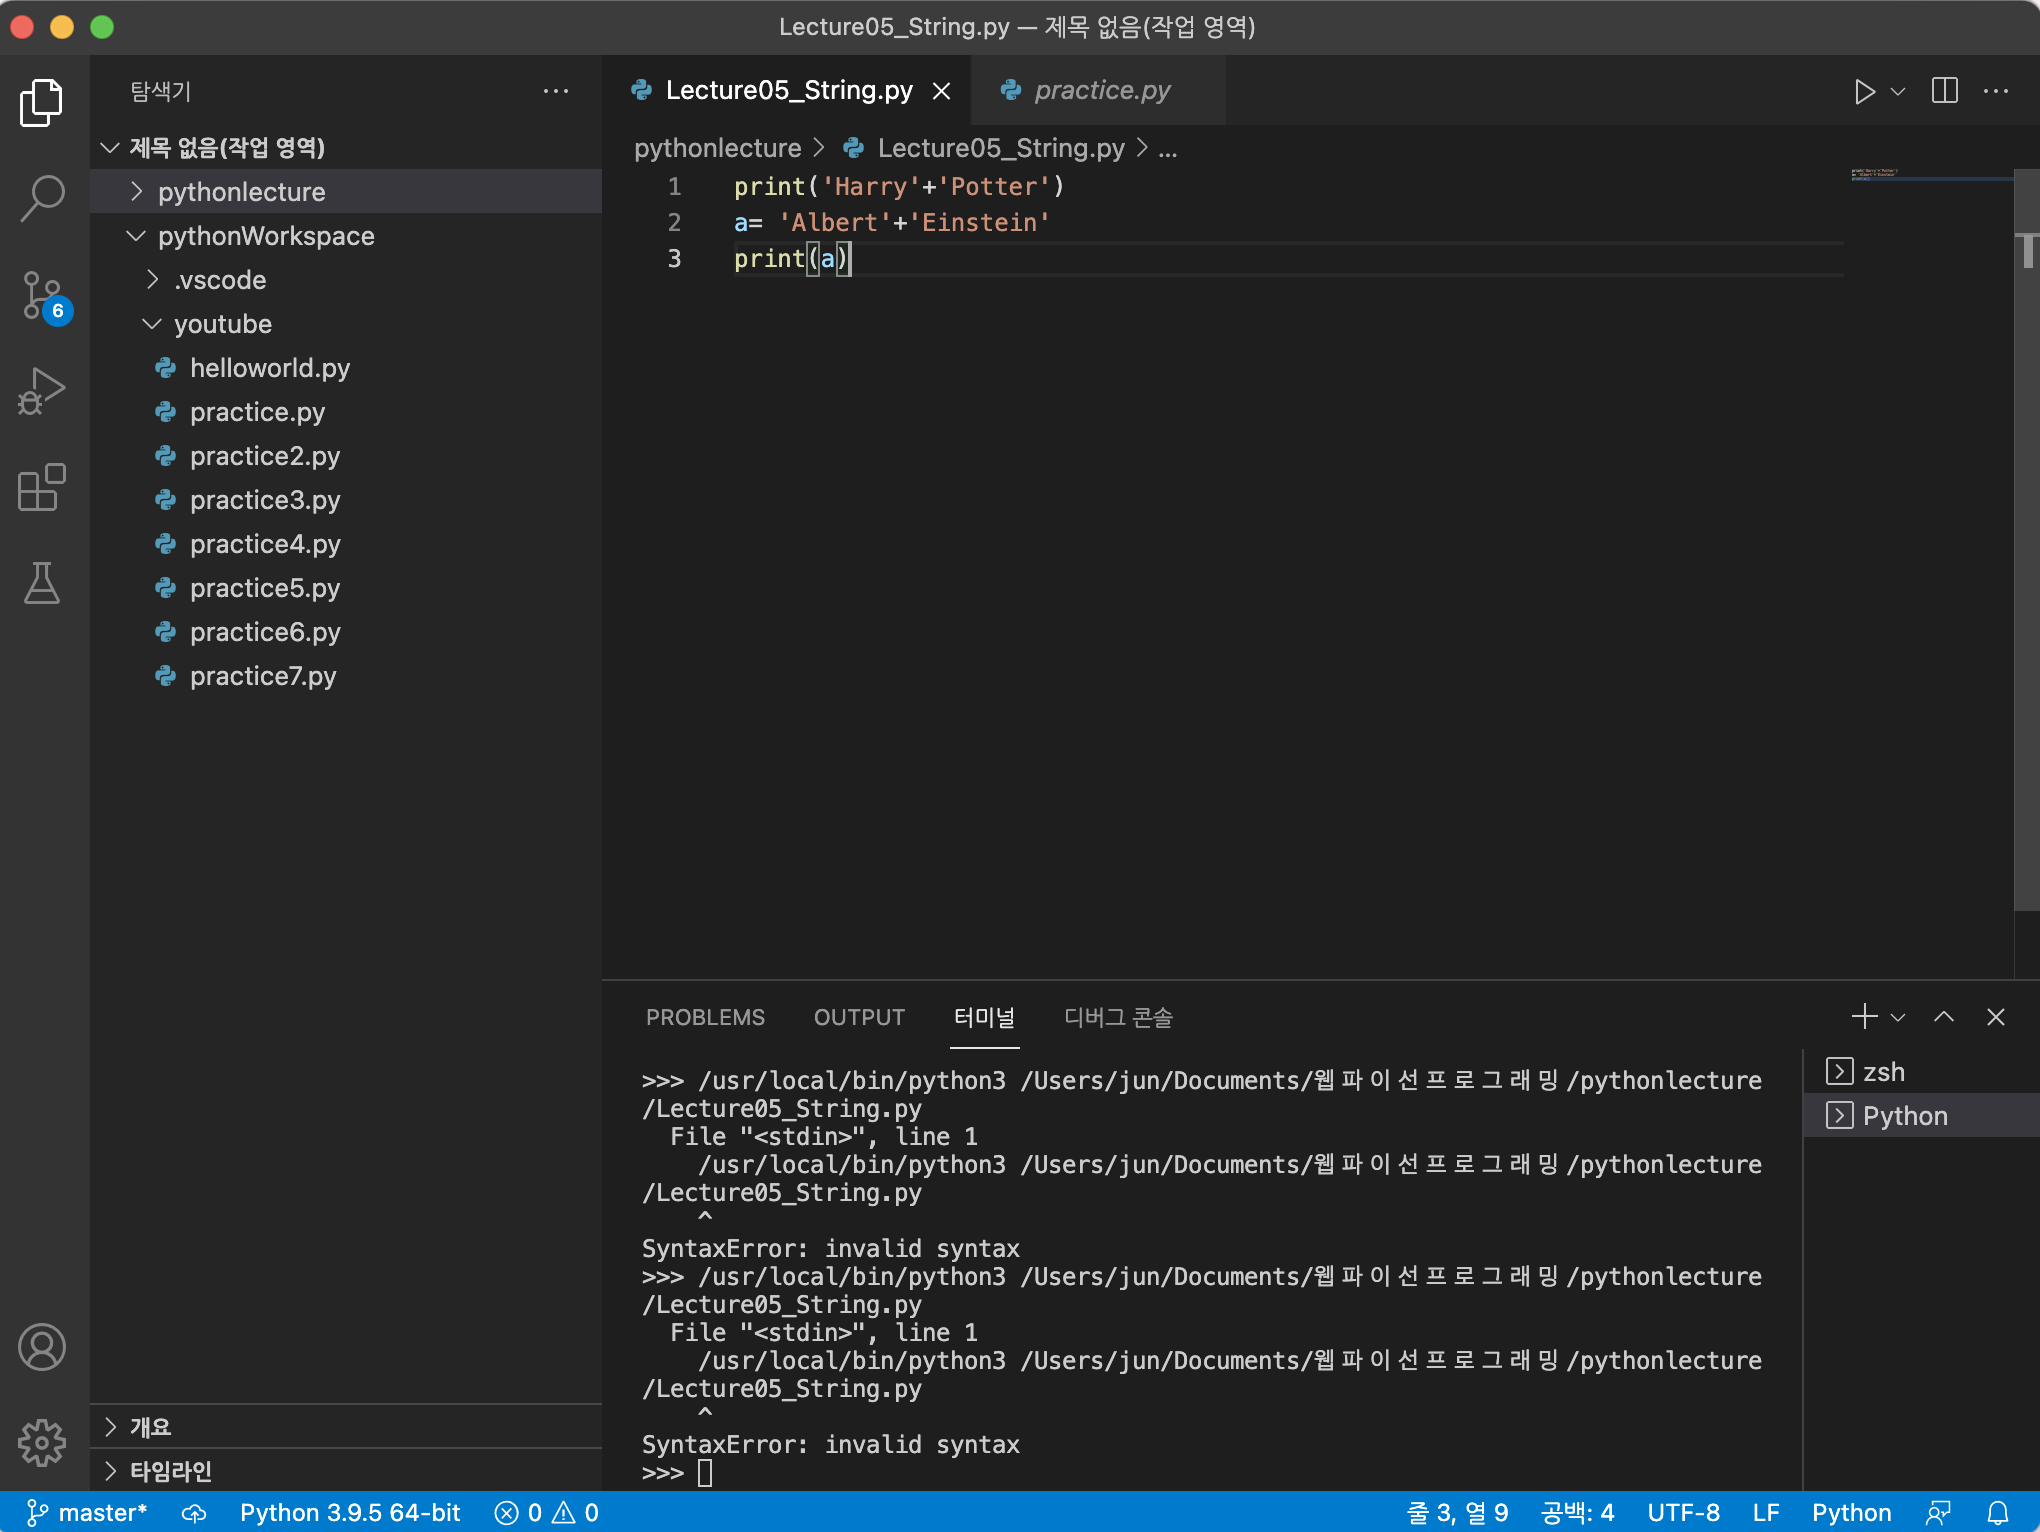Click pythonlecture in the breadcrumb path
The height and width of the screenshot is (1532, 2040).
pos(717,148)
